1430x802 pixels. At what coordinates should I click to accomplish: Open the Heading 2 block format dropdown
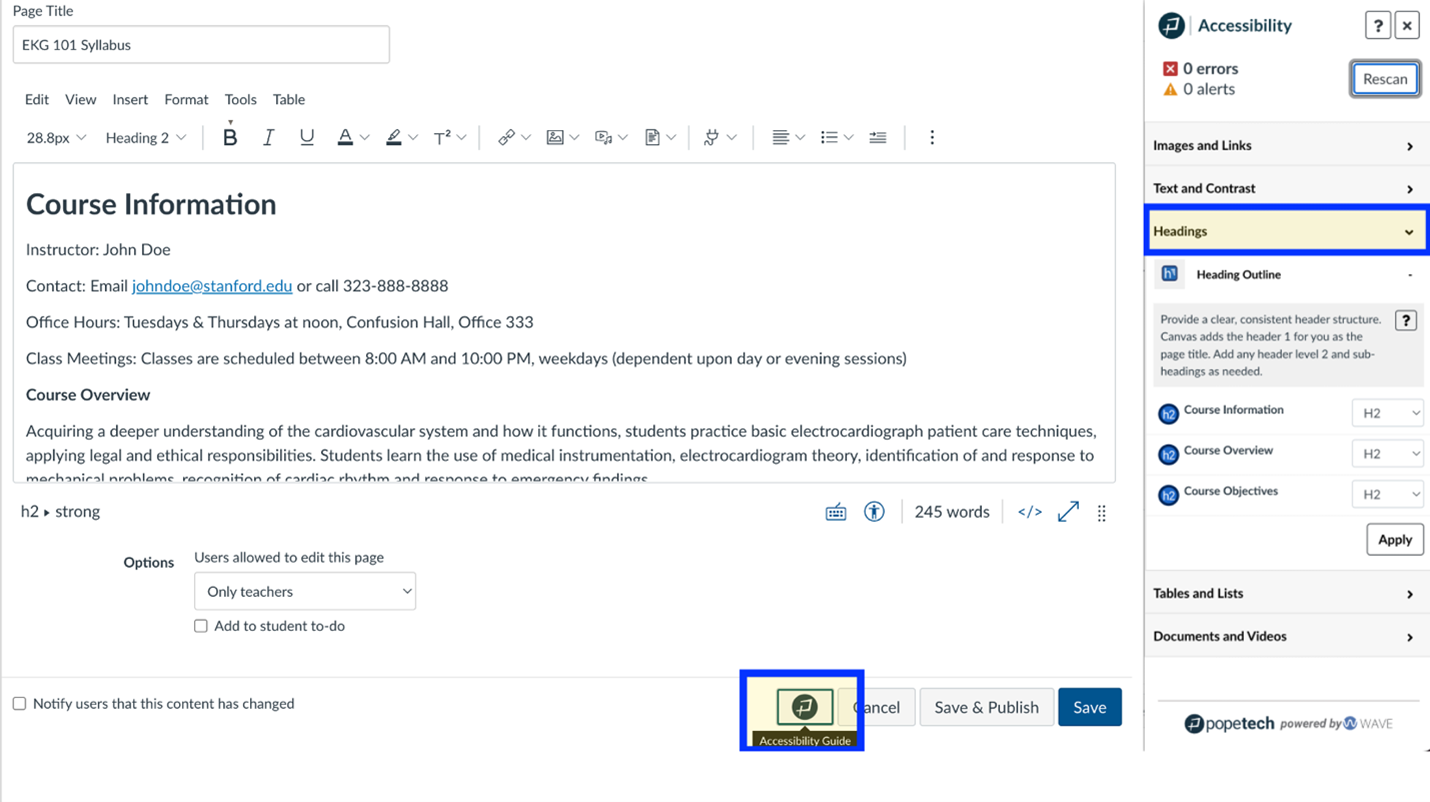point(146,138)
